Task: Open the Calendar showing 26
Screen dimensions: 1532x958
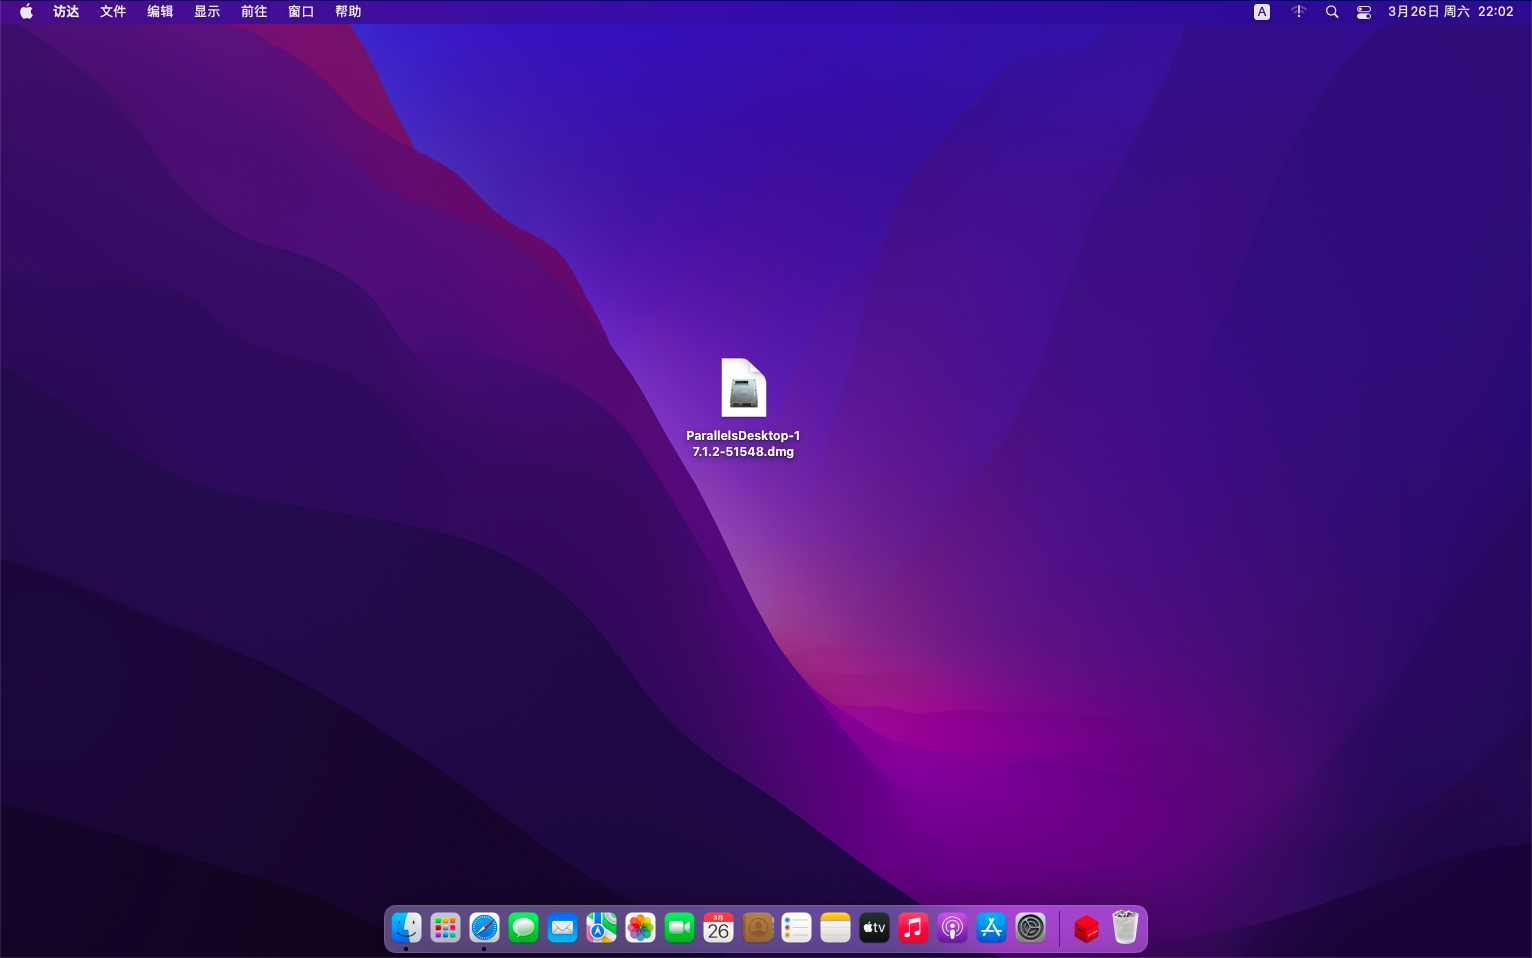Action: 718,927
